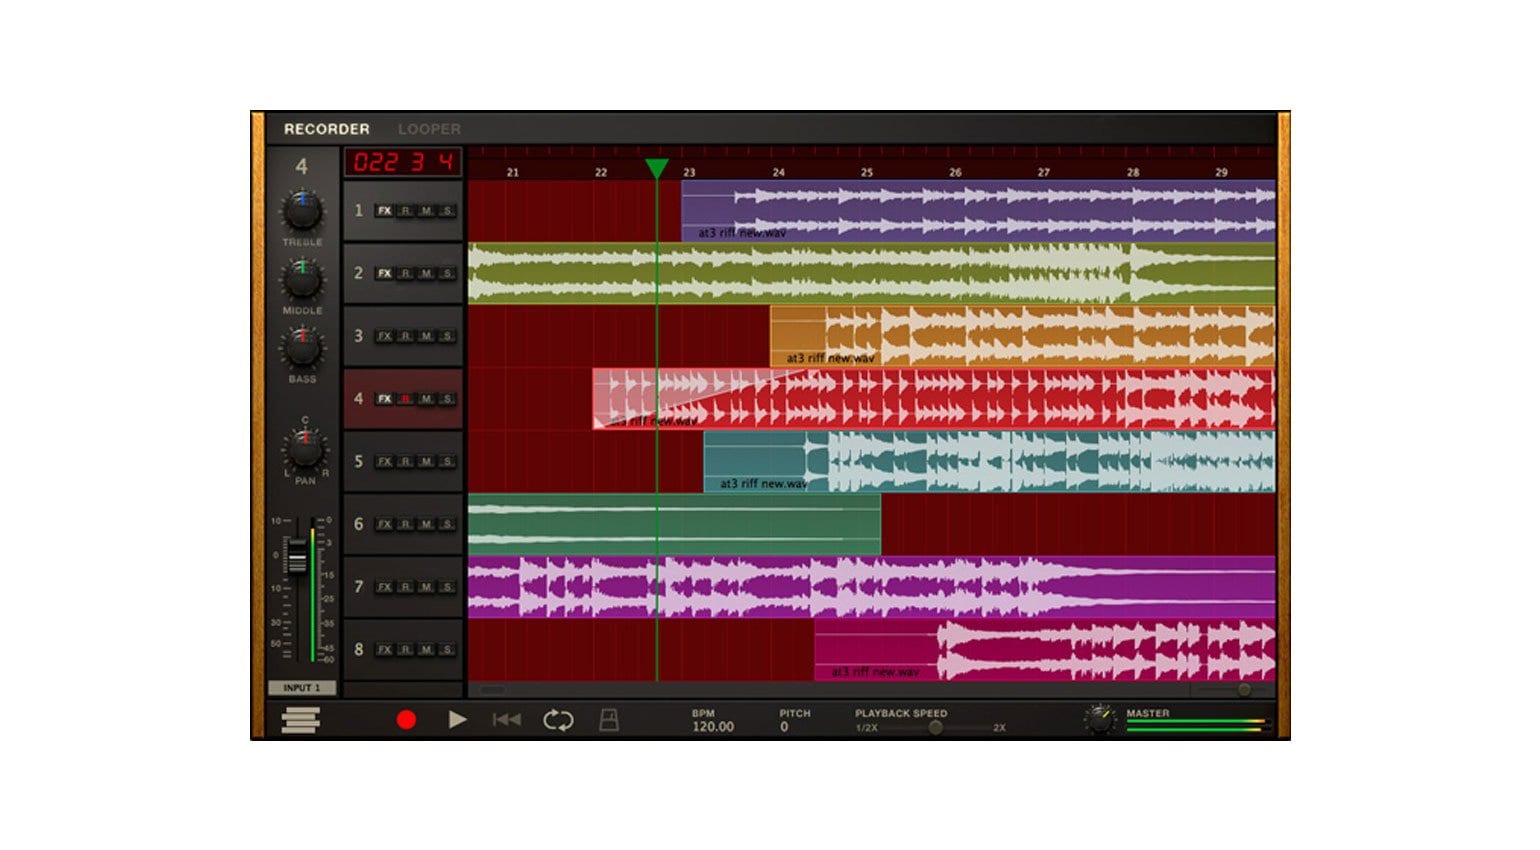Adjust the Playback Speed slider handle
Image resolution: width=1540 pixels, height=850 pixels.
click(x=935, y=727)
